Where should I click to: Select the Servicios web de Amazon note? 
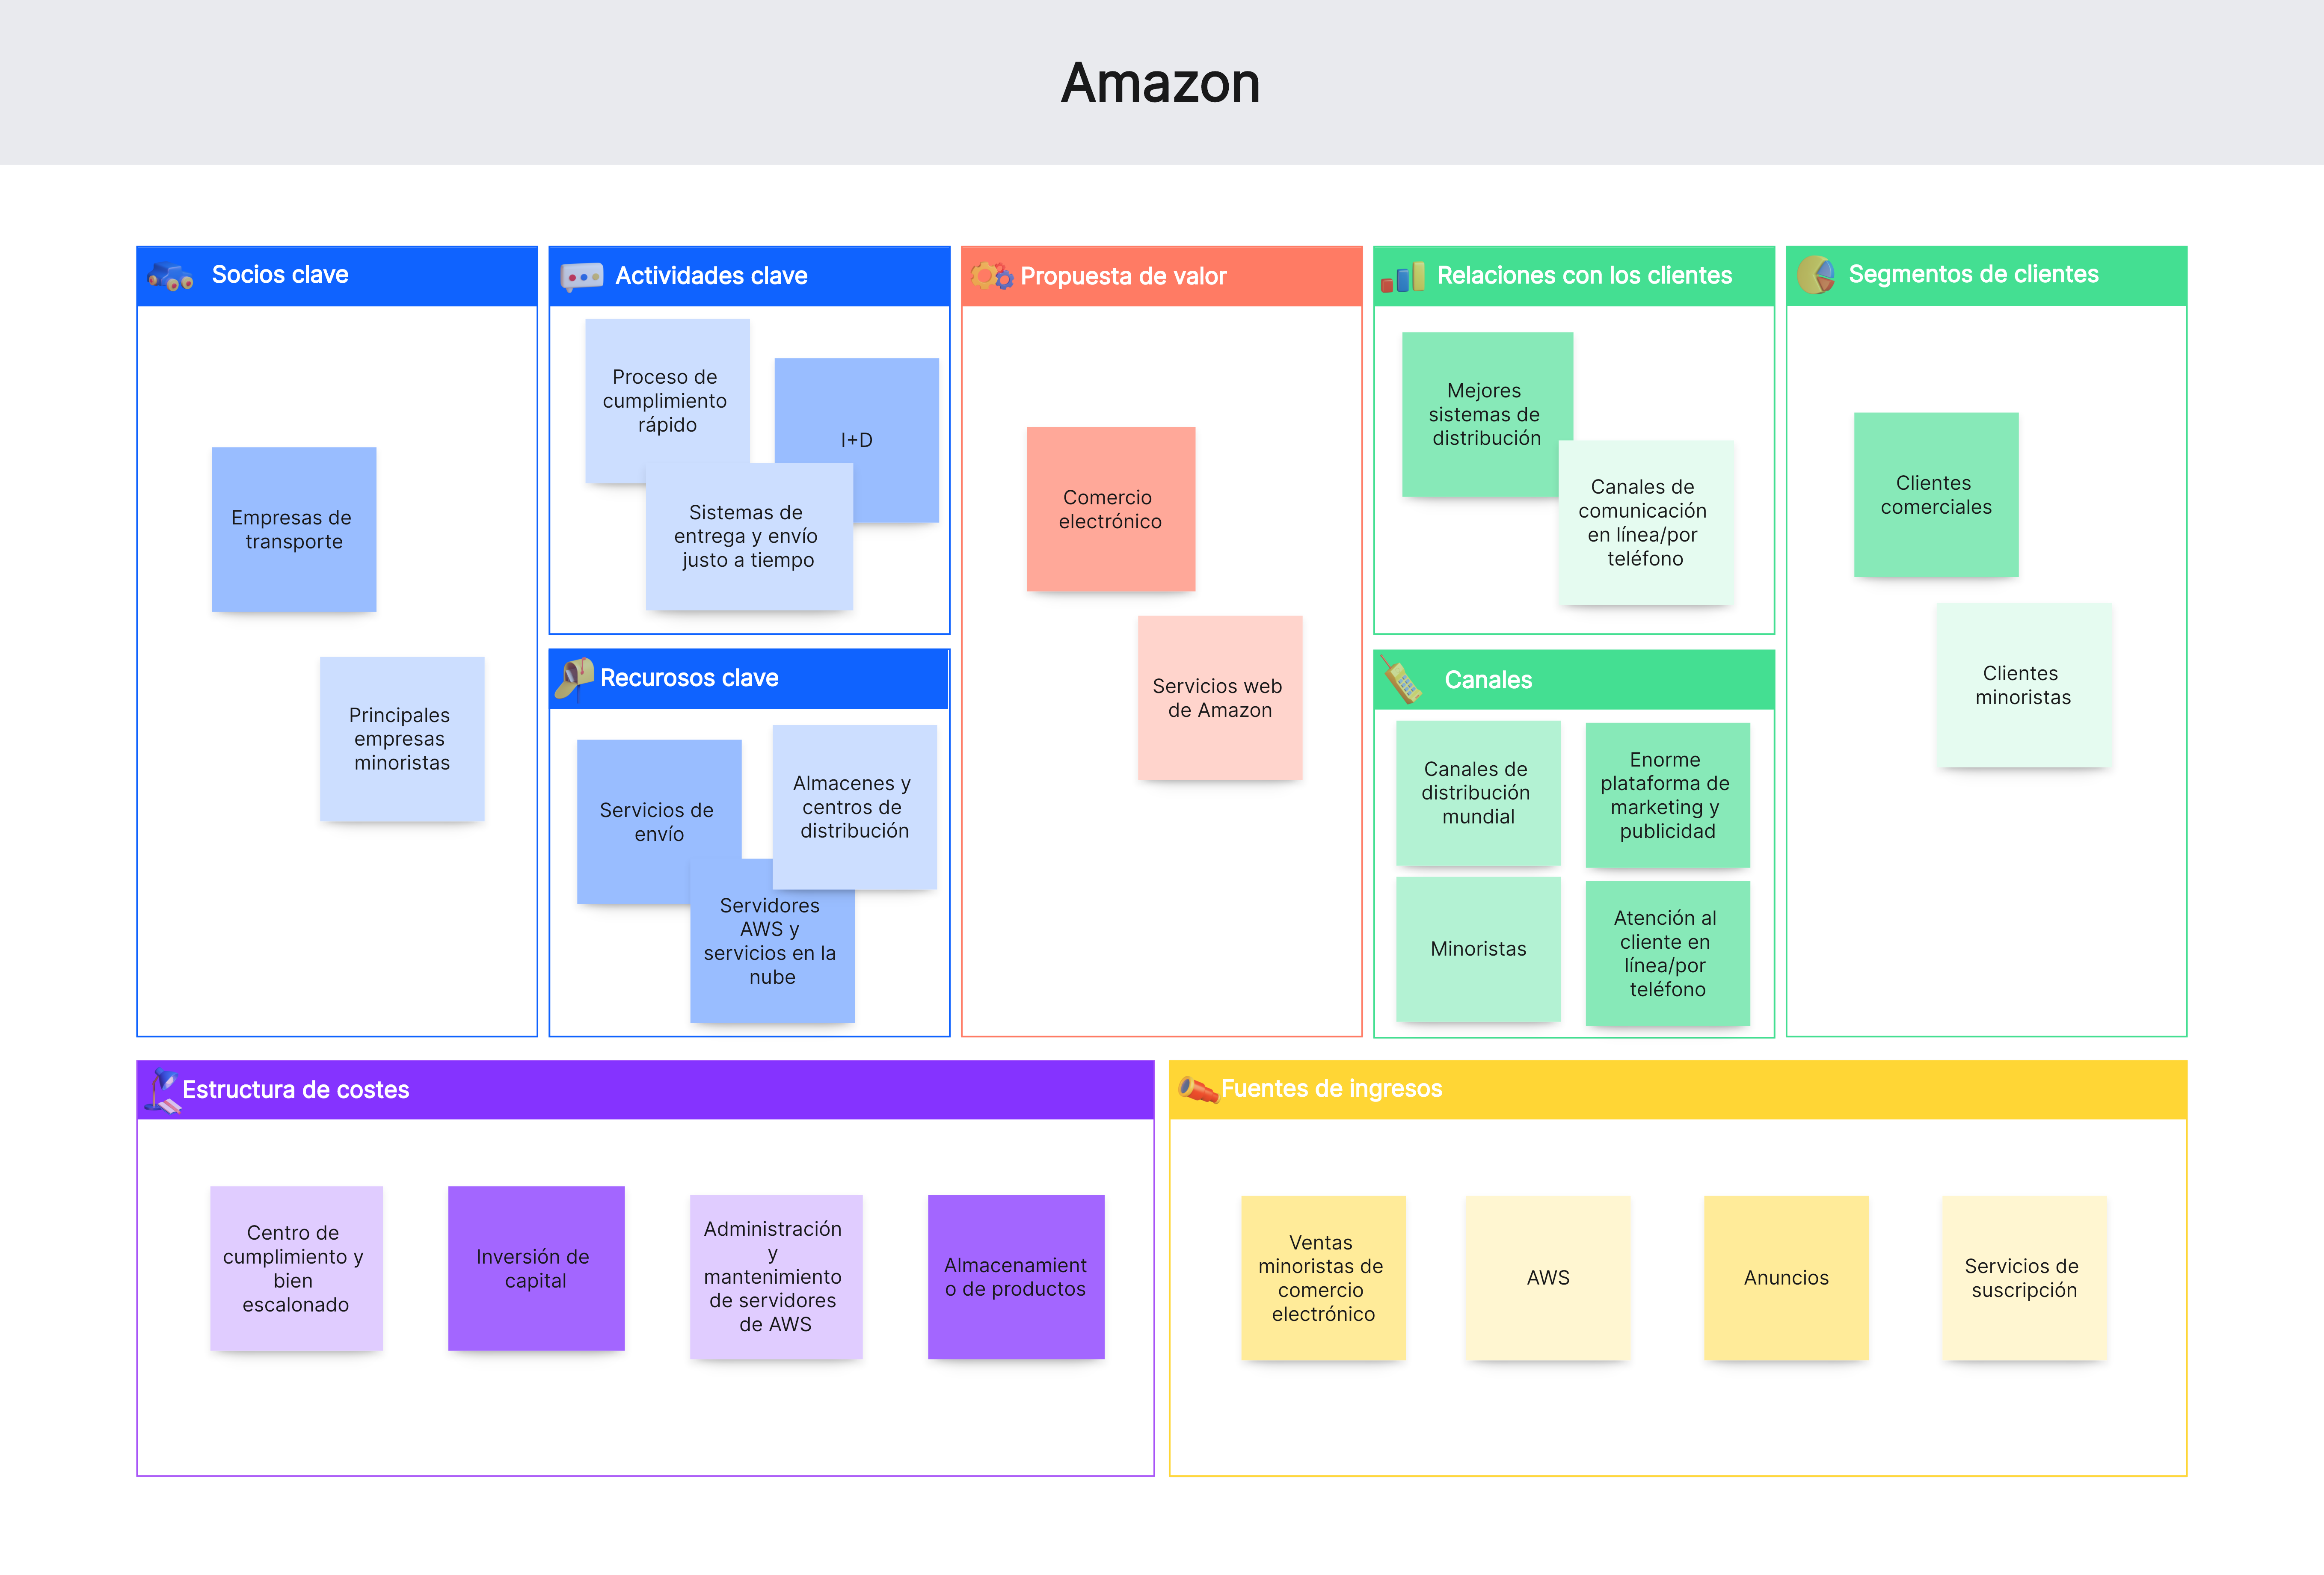(1220, 698)
